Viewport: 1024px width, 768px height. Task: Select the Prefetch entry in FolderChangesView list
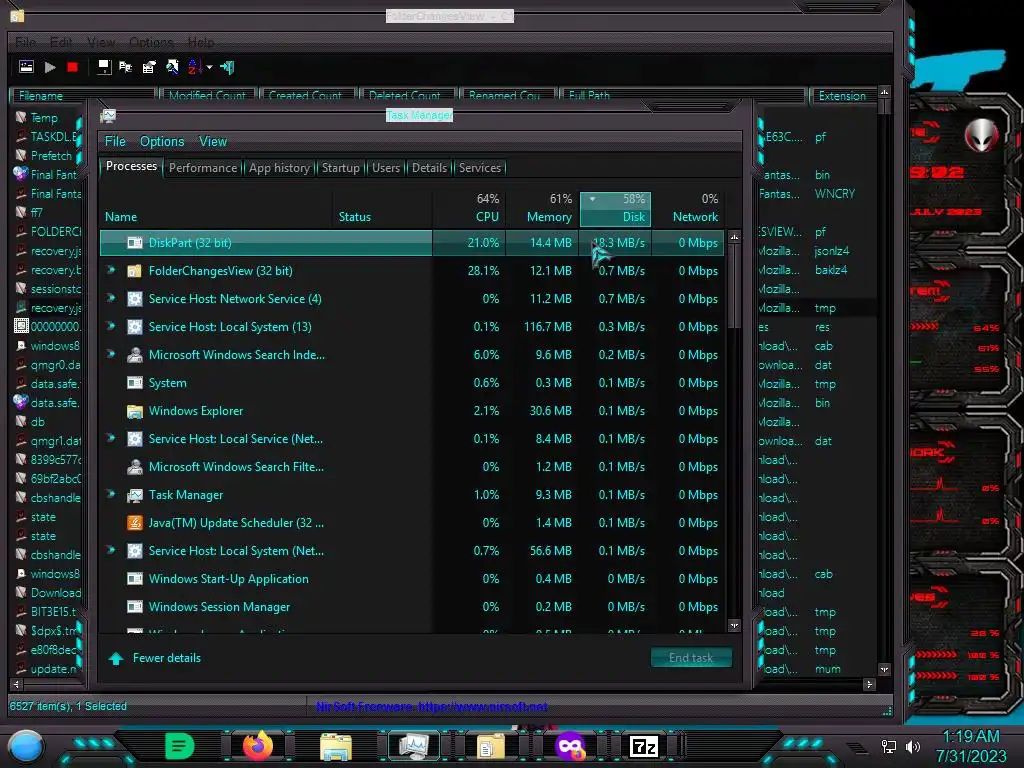(51, 156)
